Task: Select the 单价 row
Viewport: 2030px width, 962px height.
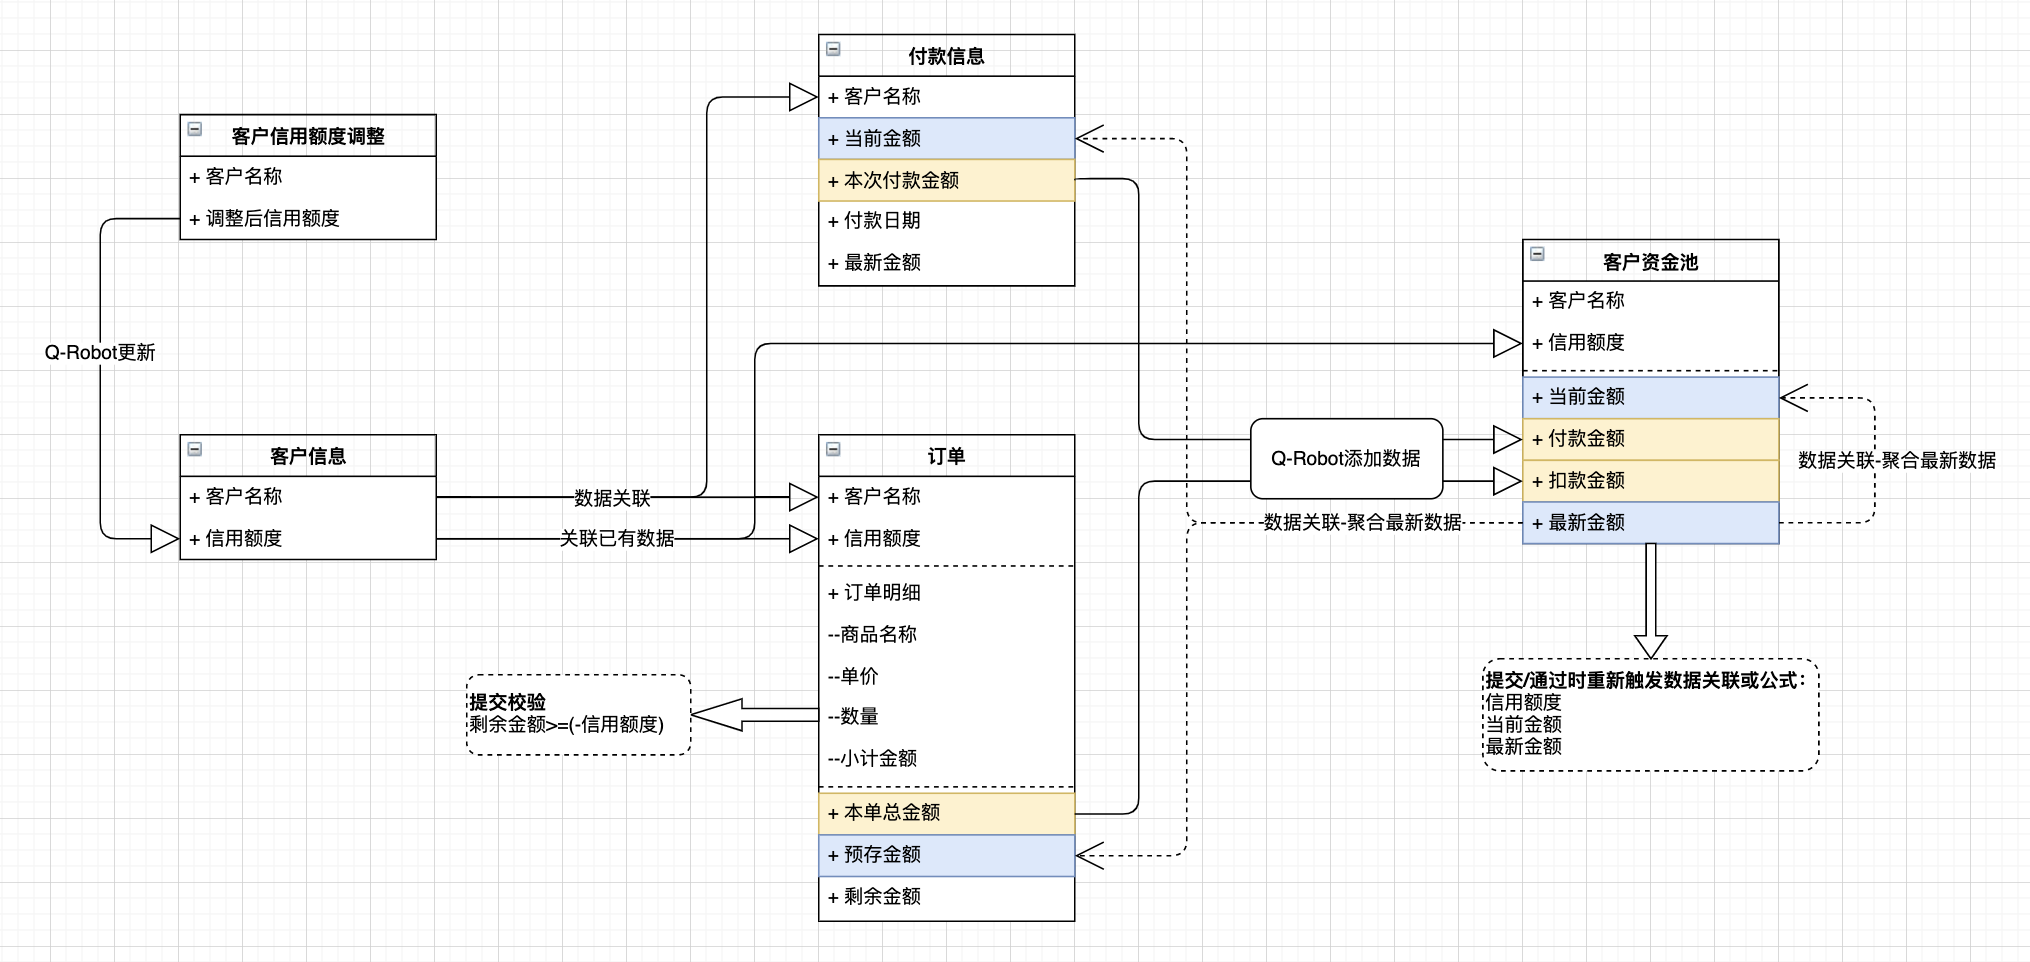Action: (x=946, y=677)
